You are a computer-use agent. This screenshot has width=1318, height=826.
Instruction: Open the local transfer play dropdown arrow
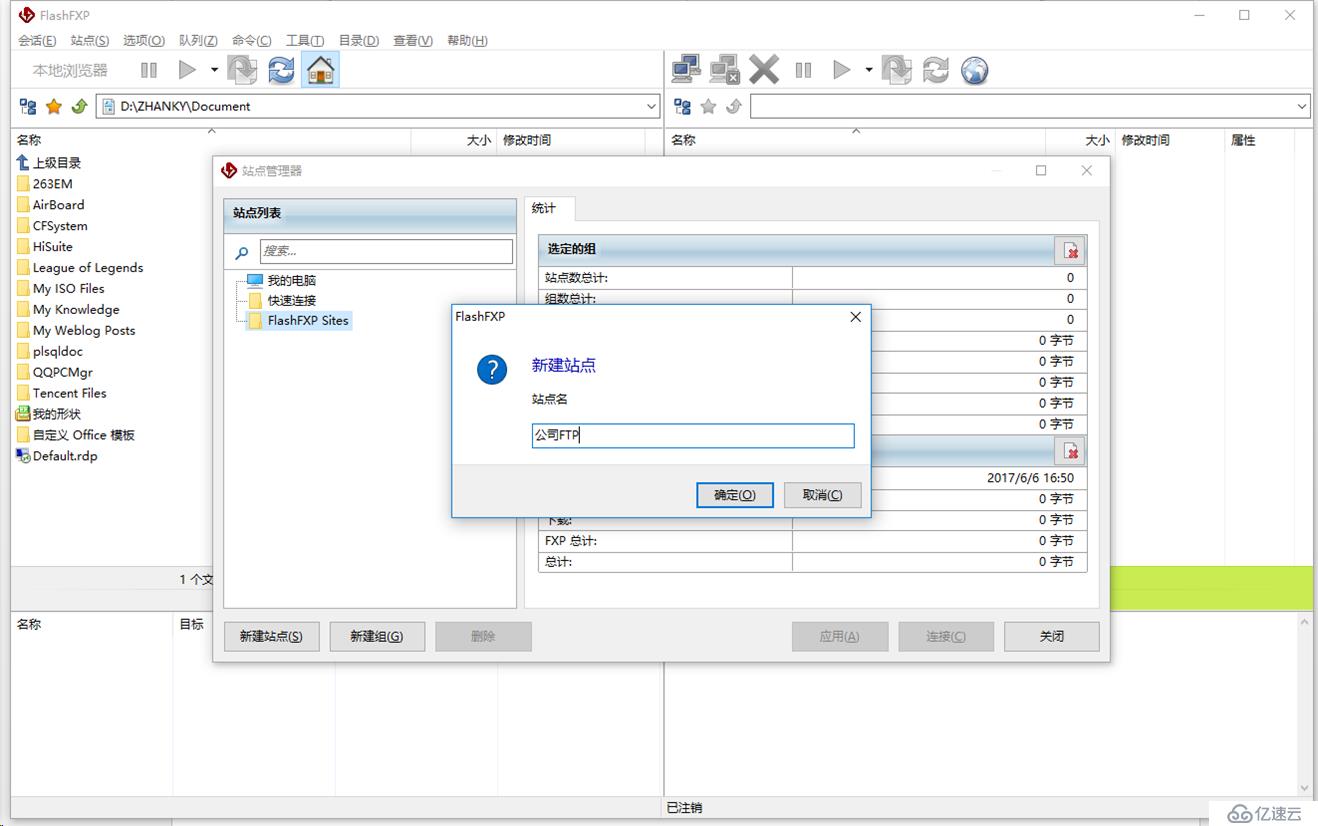point(214,70)
